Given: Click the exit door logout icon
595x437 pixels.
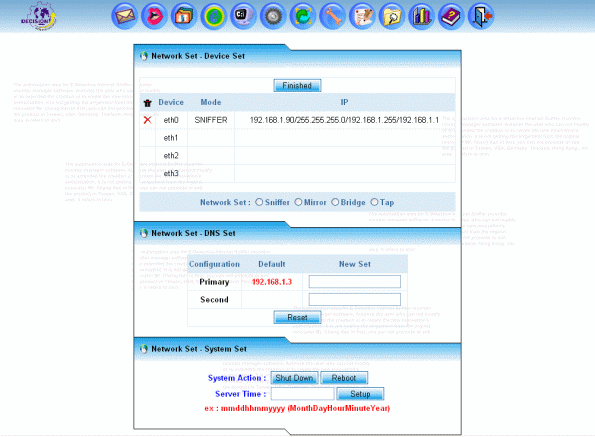Looking at the screenshot, I should click(481, 16).
